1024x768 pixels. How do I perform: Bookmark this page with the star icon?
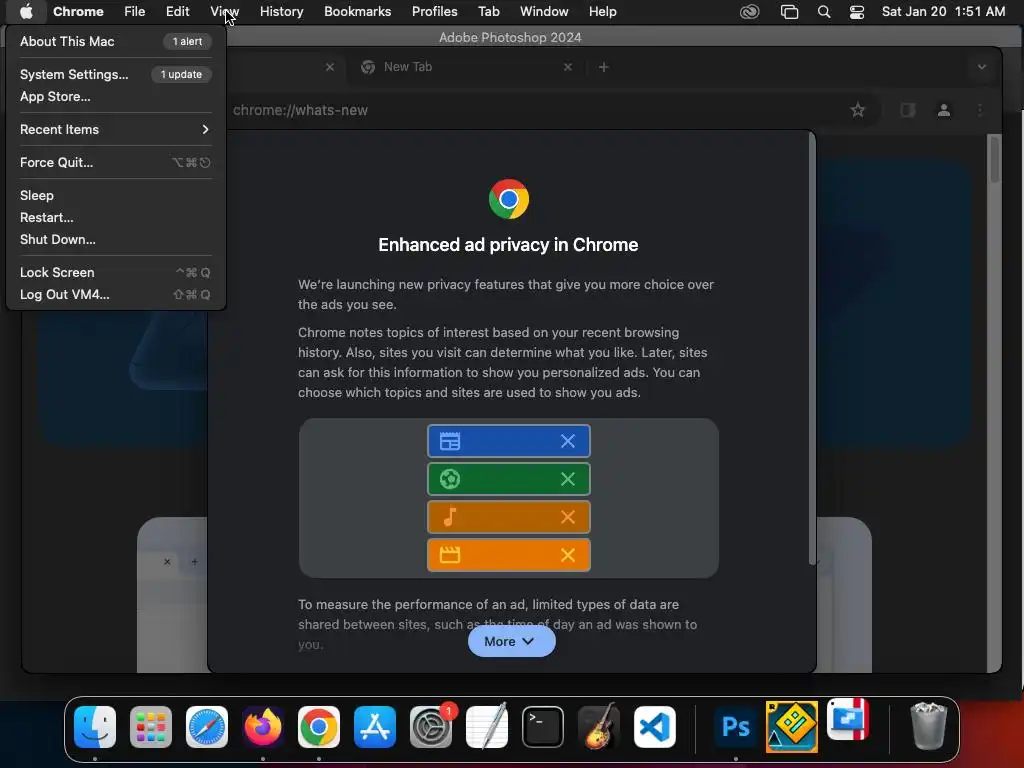coord(857,110)
